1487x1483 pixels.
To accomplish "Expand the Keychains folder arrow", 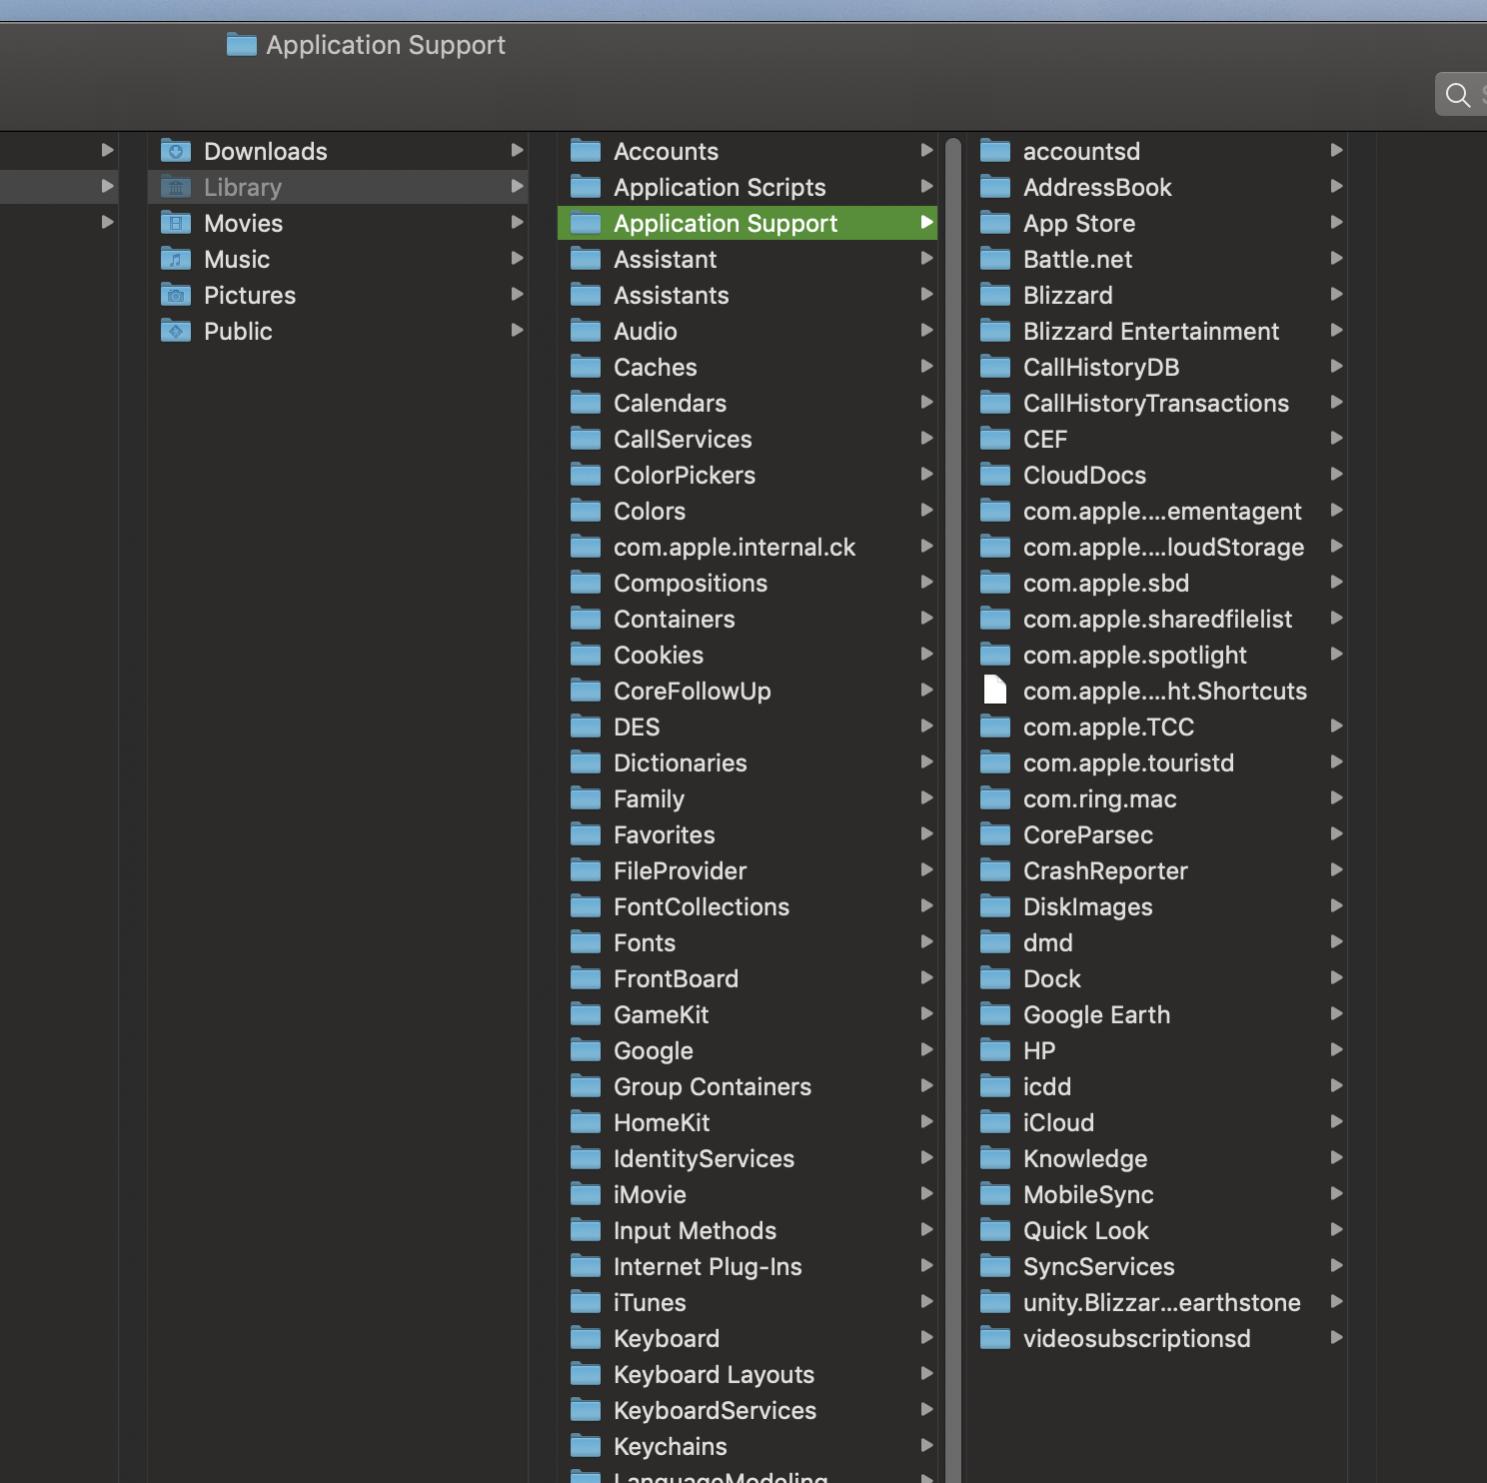I will pyautogui.click(x=926, y=1446).
